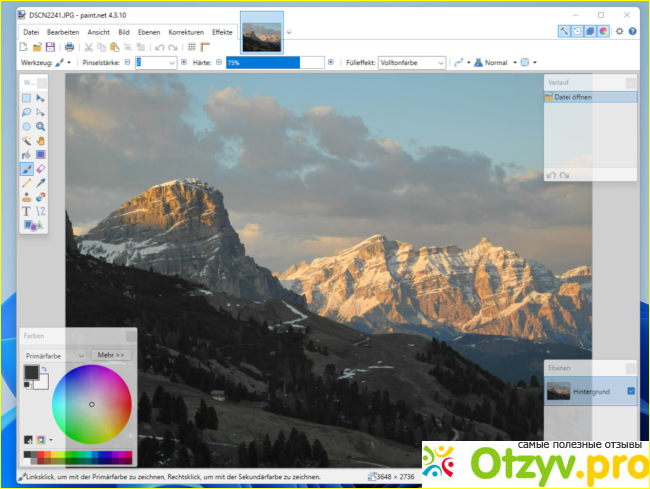650x489 pixels.
Task: Open the Ebenen menu
Action: [x=151, y=32]
